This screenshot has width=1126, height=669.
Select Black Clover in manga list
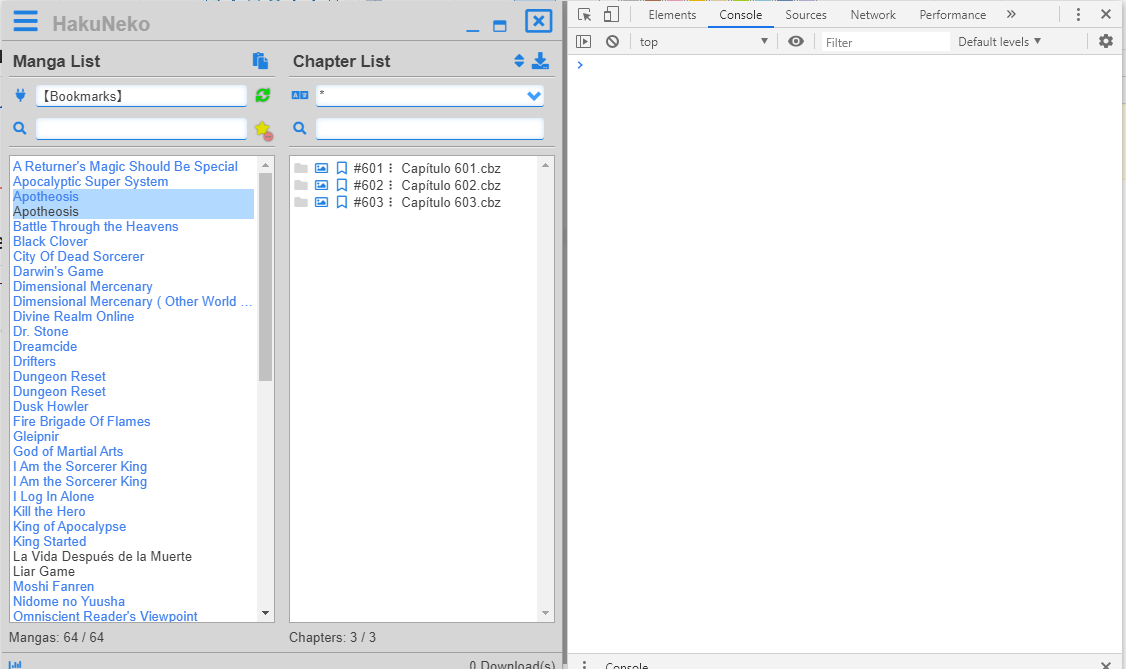click(x=50, y=241)
